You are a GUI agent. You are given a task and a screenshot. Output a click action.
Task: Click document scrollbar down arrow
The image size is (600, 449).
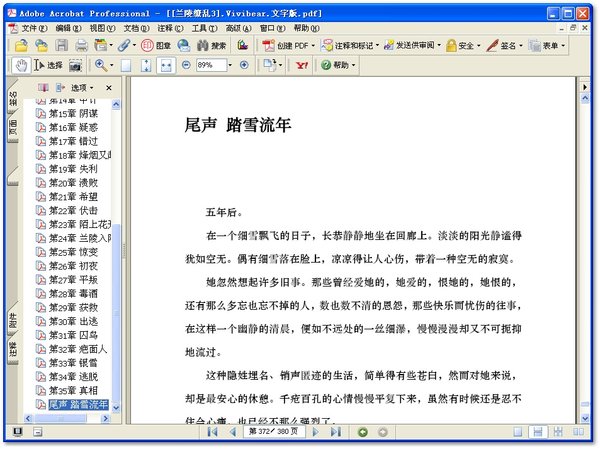pos(585,418)
